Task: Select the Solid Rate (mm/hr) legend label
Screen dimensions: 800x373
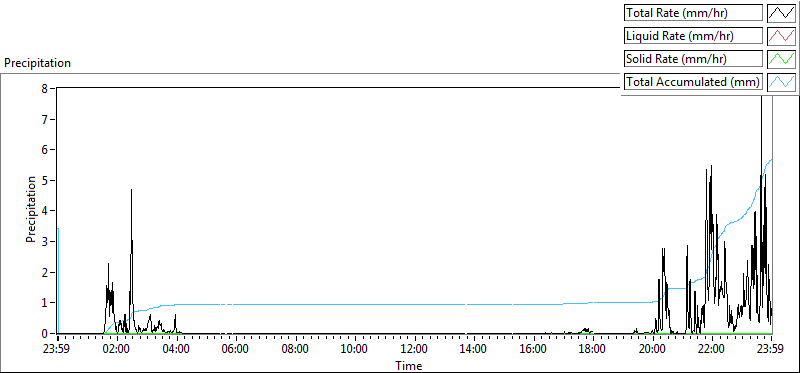Action: click(x=676, y=59)
